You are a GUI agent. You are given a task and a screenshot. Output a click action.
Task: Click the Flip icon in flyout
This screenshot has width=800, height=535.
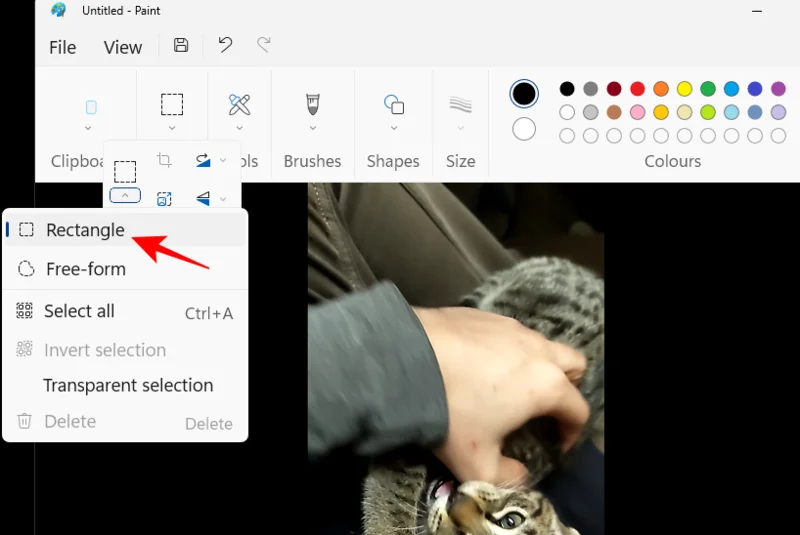pos(203,198)
